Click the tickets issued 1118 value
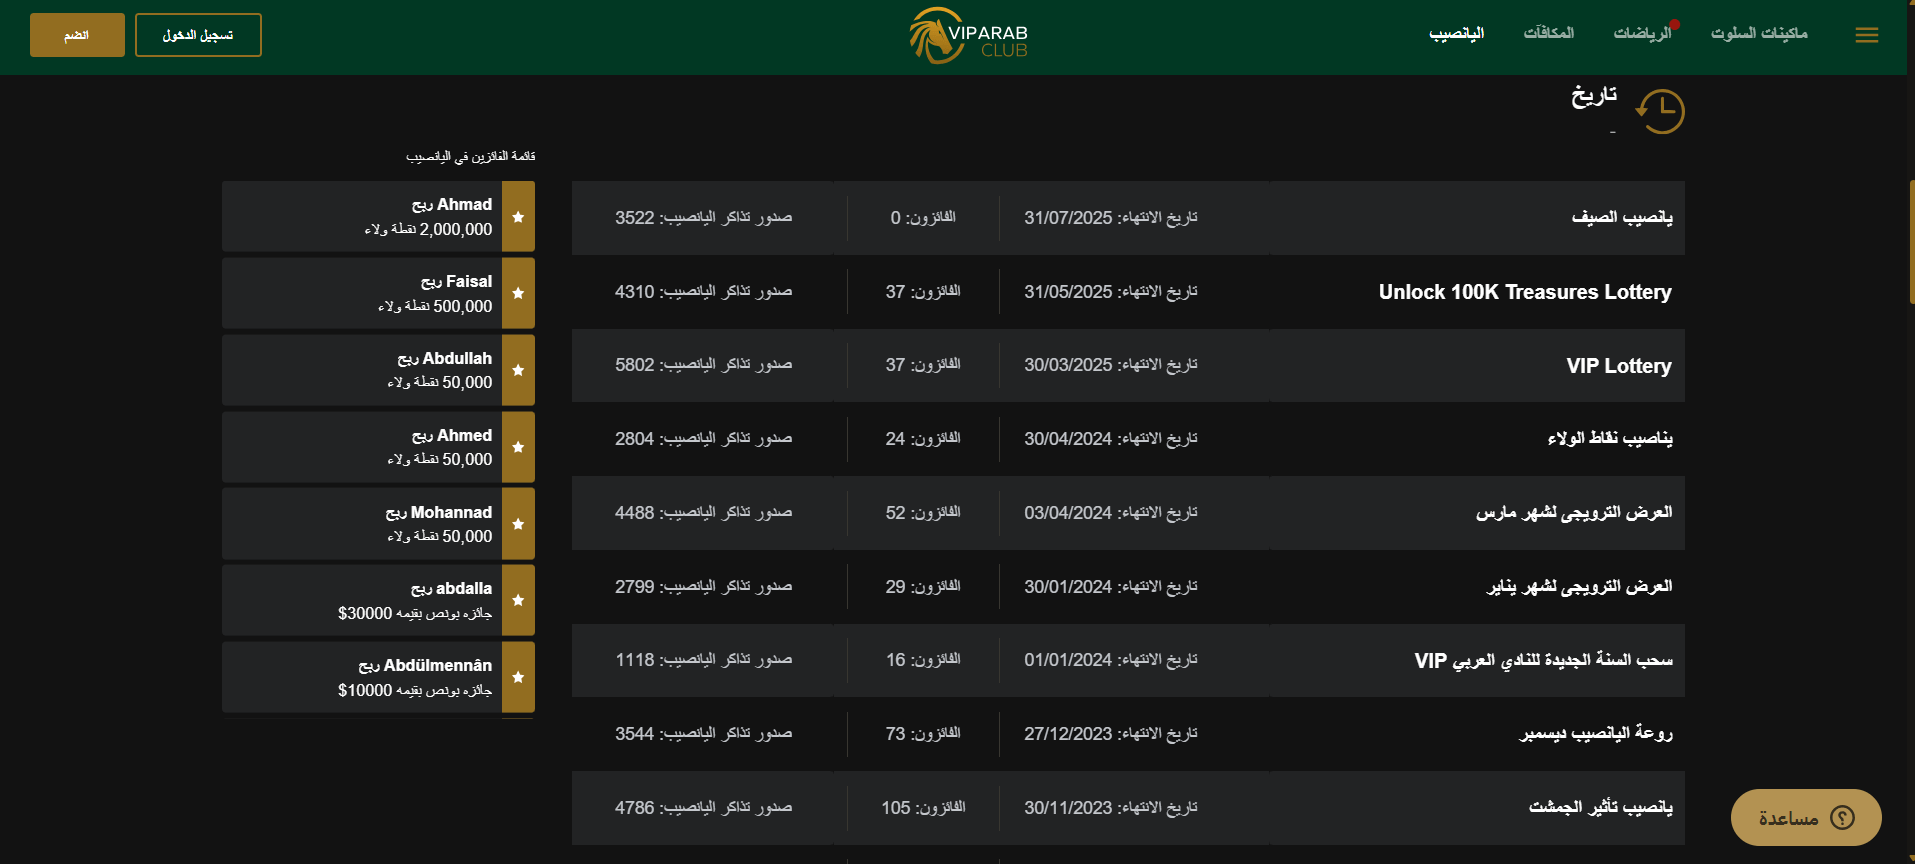 click(x=635, y=660)
